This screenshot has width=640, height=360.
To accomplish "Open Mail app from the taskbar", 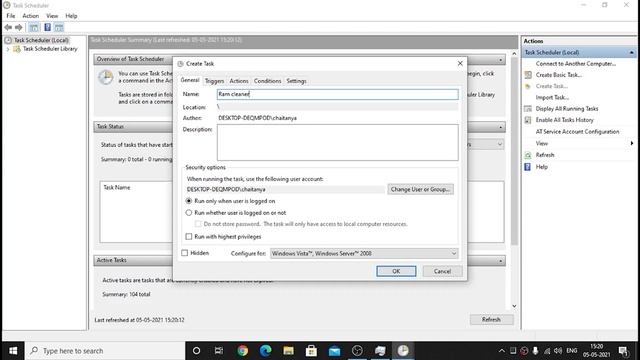I will click(334, 351).
